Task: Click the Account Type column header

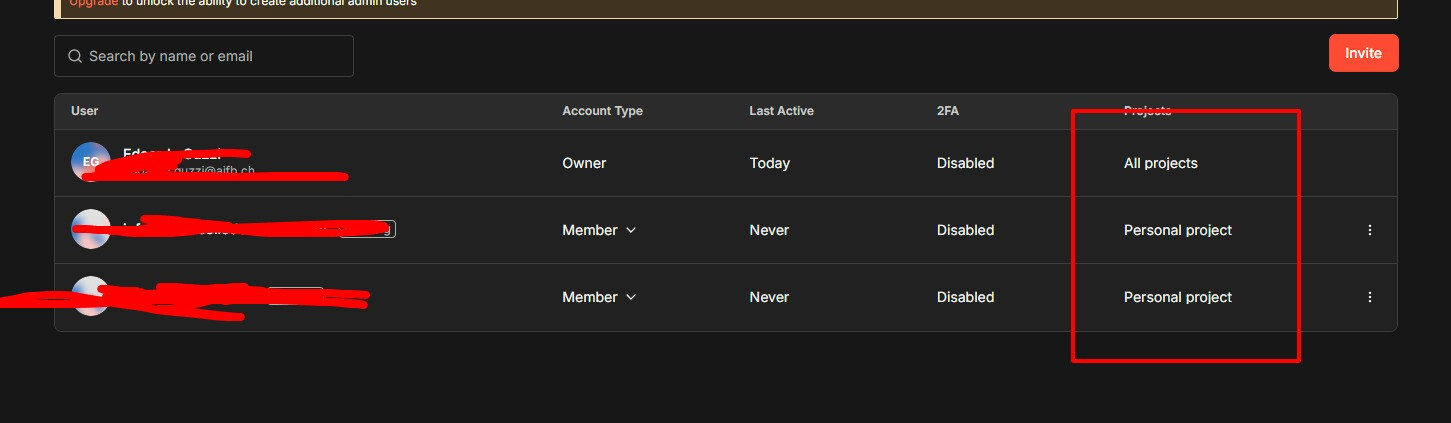Action: pos(602,111)
